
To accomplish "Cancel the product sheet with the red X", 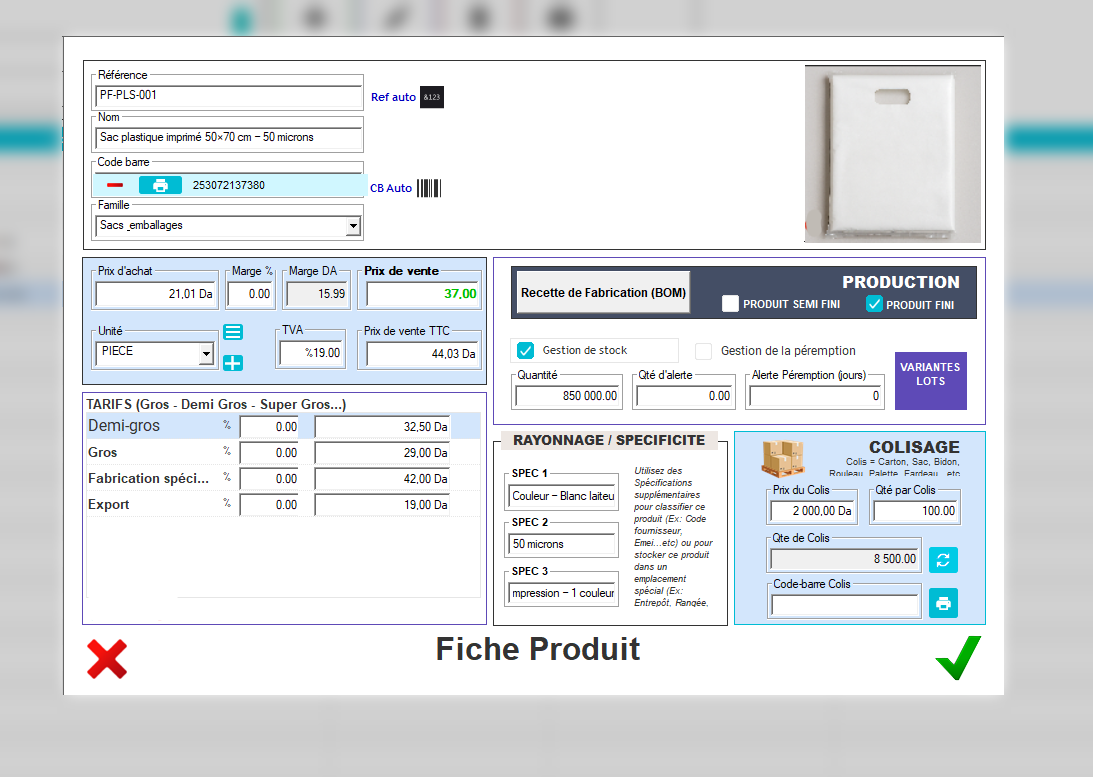I will (x=106, y=658).
